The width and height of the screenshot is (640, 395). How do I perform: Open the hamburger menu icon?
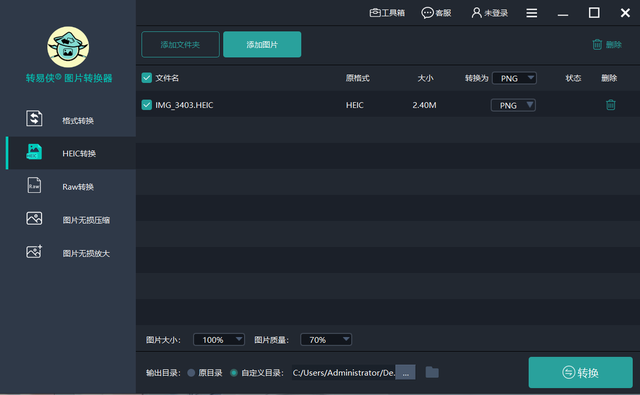pyautogui.click(x=531, y=13)
